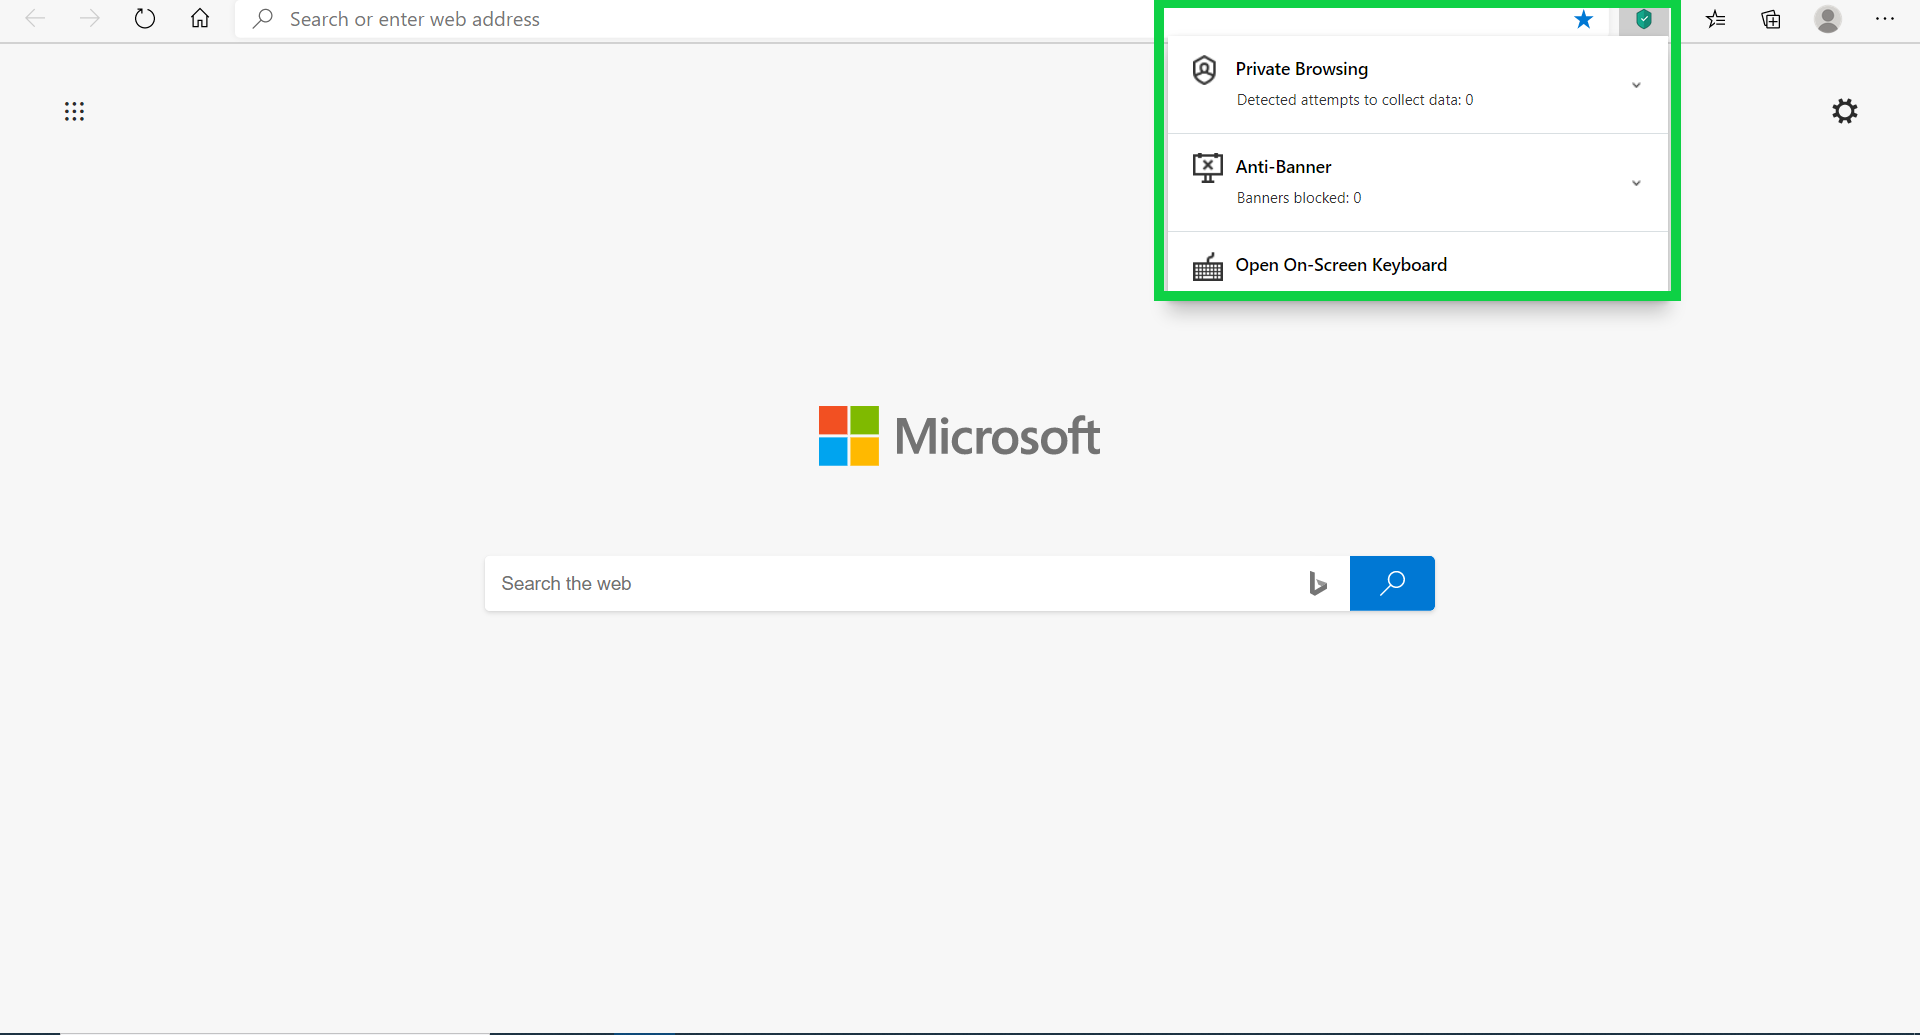Open the app launcher dots grid
This screenshot has height=1035, width=1920.
pos(74,111)
